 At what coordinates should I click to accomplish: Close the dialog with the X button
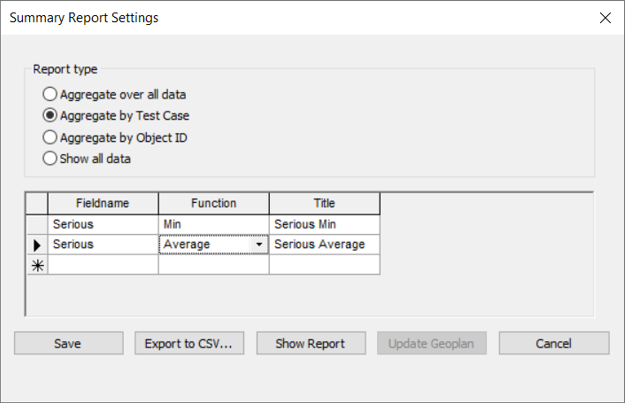[x=604, y=18]
